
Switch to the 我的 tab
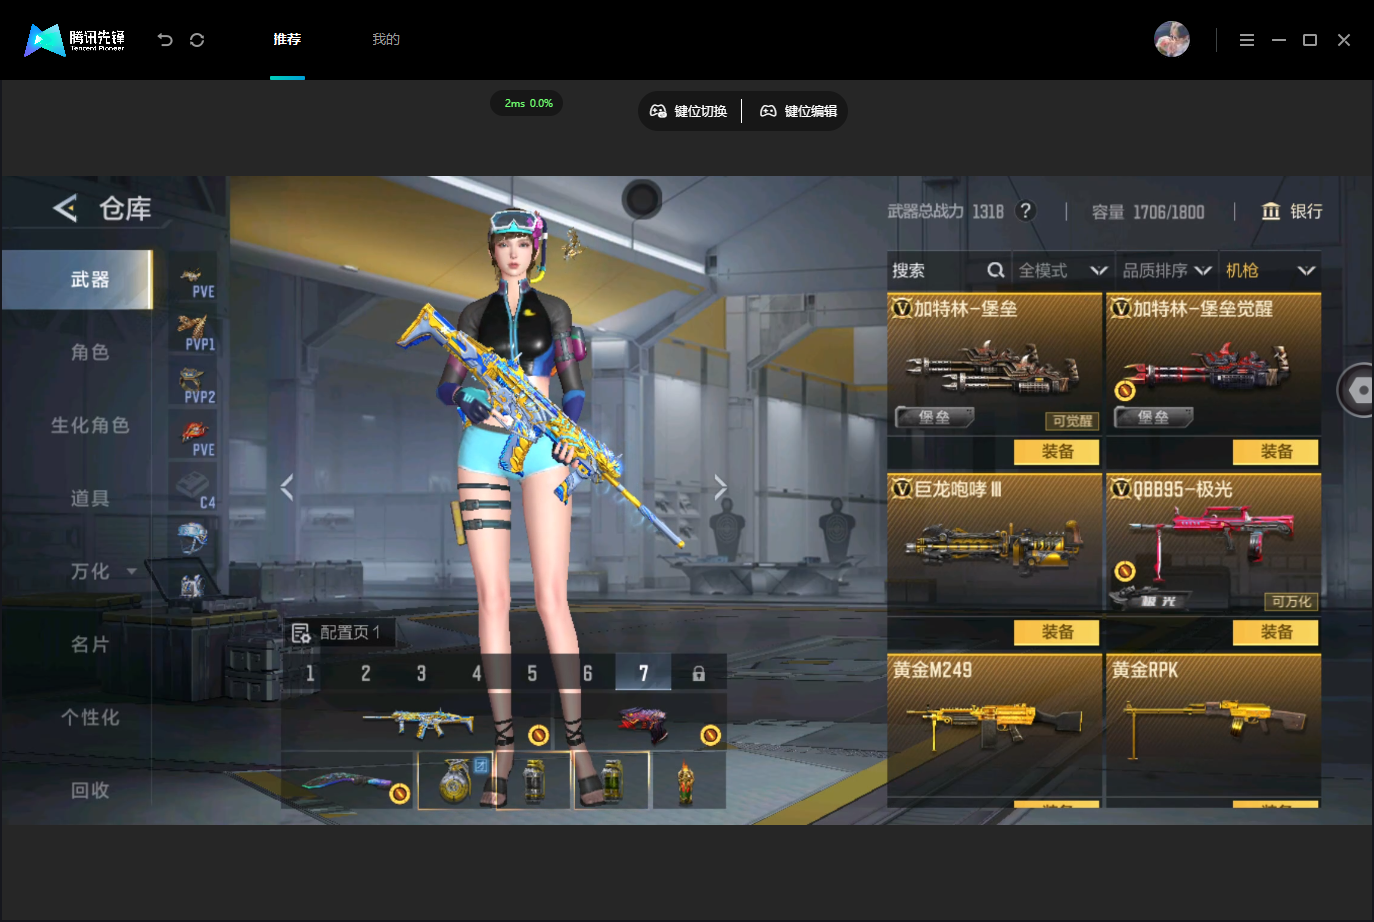[x=386, y=39]
